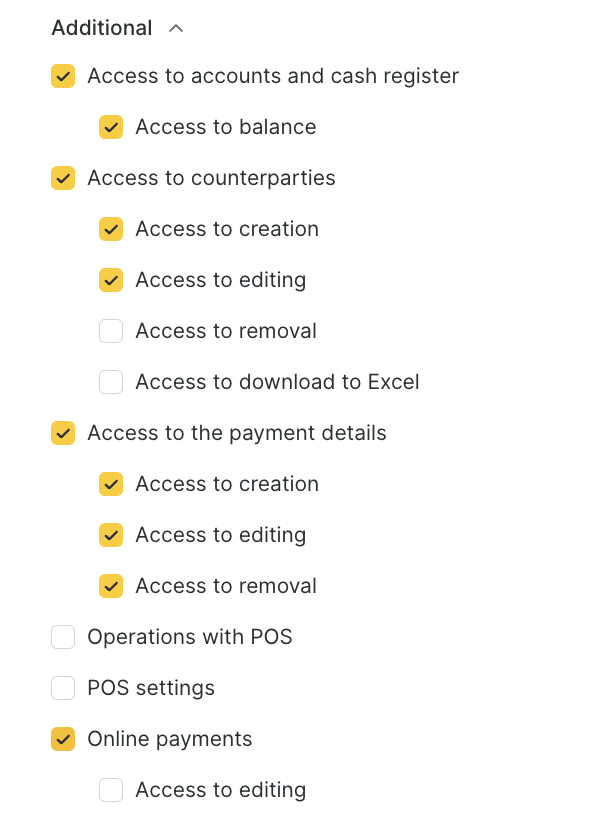The height and width of the screenshot is (826, 612).
Task: Uncheck Online payments checkbox
Action: click(x=63, y=739)
